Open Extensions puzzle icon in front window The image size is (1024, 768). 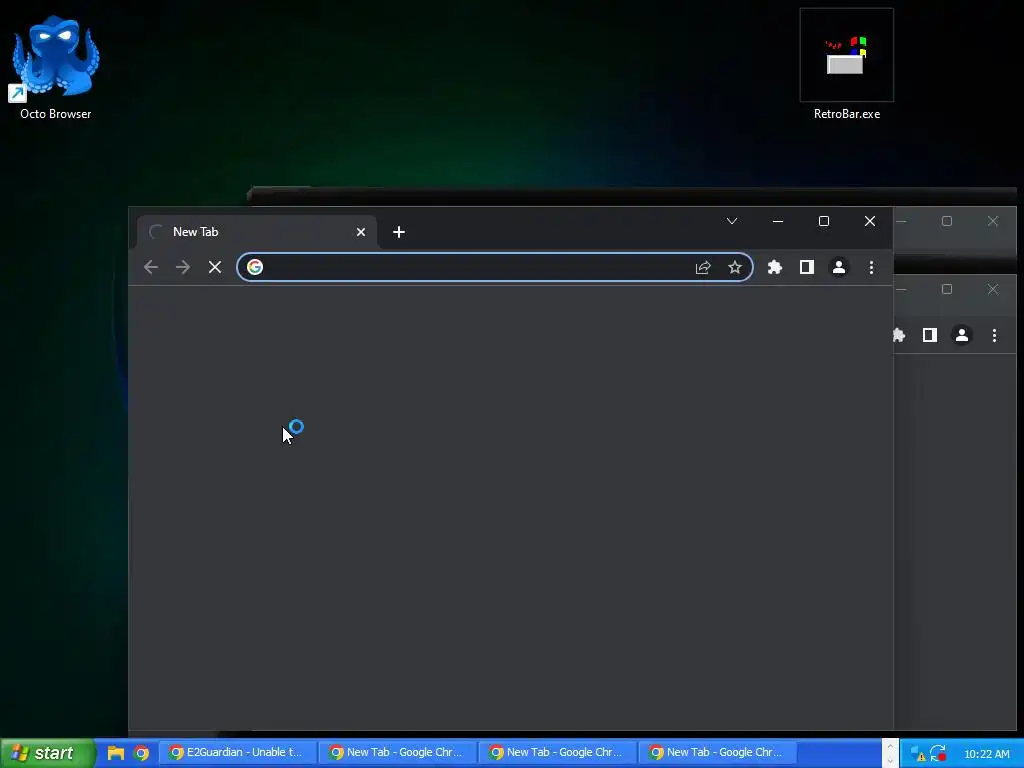tap(775, 267)
